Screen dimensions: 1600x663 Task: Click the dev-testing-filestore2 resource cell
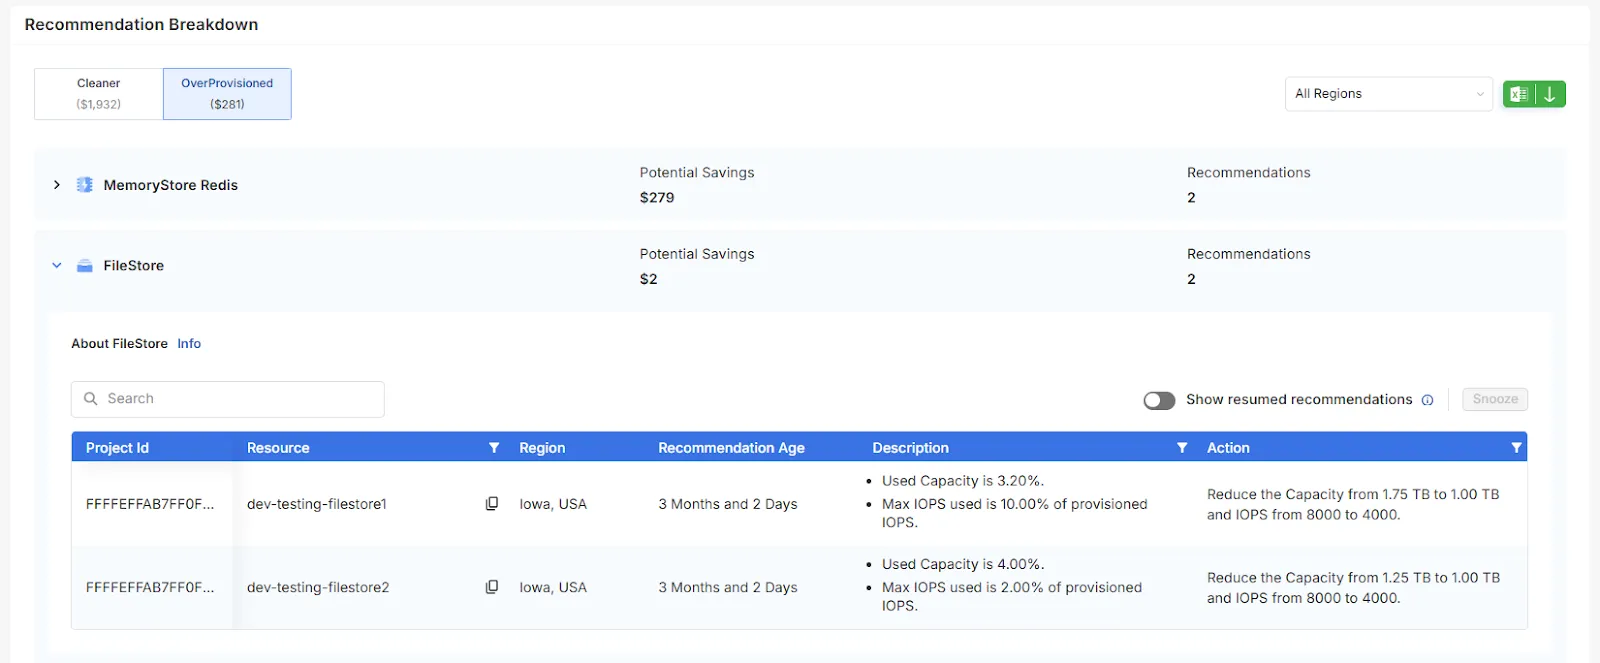(x=318, y=587)
